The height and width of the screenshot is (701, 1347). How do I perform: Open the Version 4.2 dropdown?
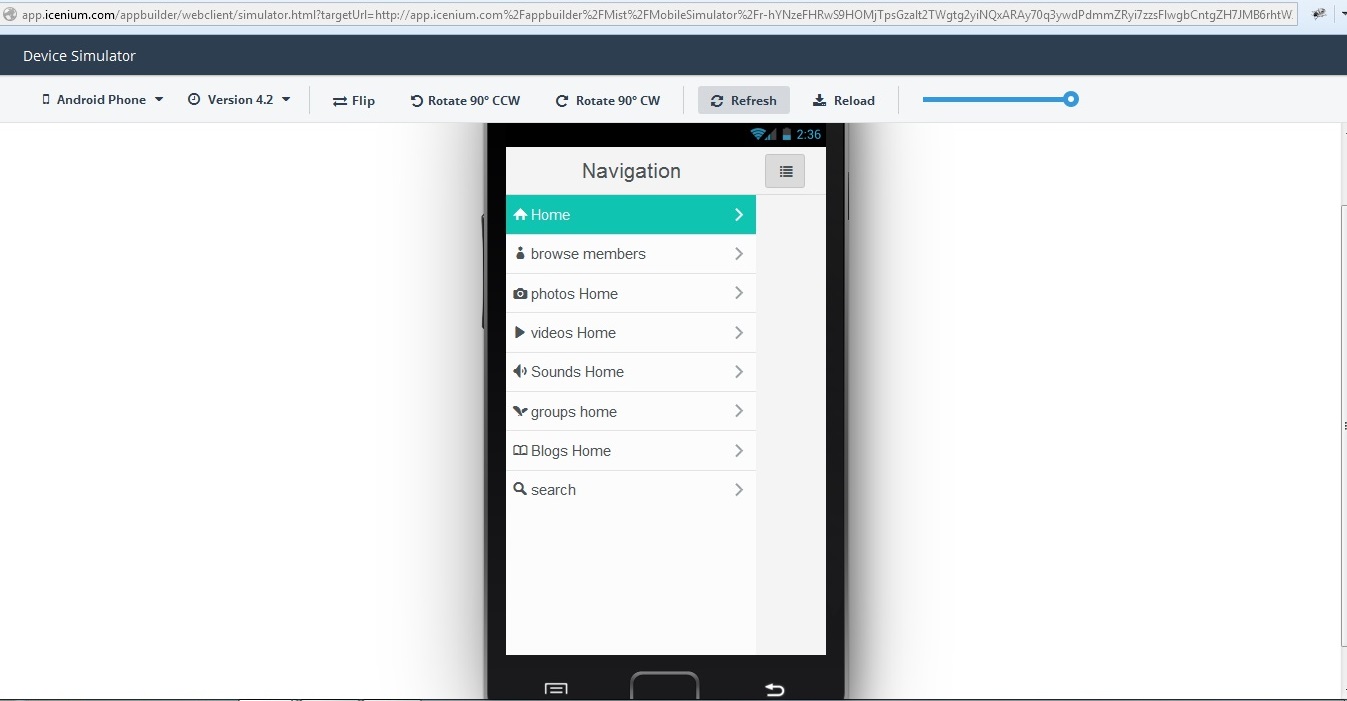coord(239,100)
